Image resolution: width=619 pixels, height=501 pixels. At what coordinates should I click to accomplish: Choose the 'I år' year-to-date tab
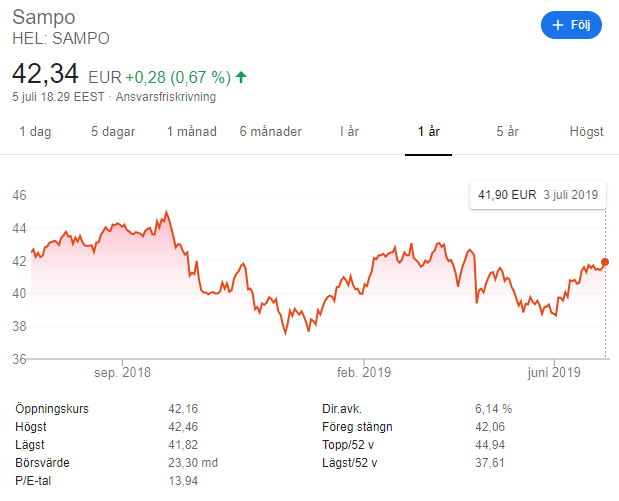pyautogui.click(x=349, y=131)
